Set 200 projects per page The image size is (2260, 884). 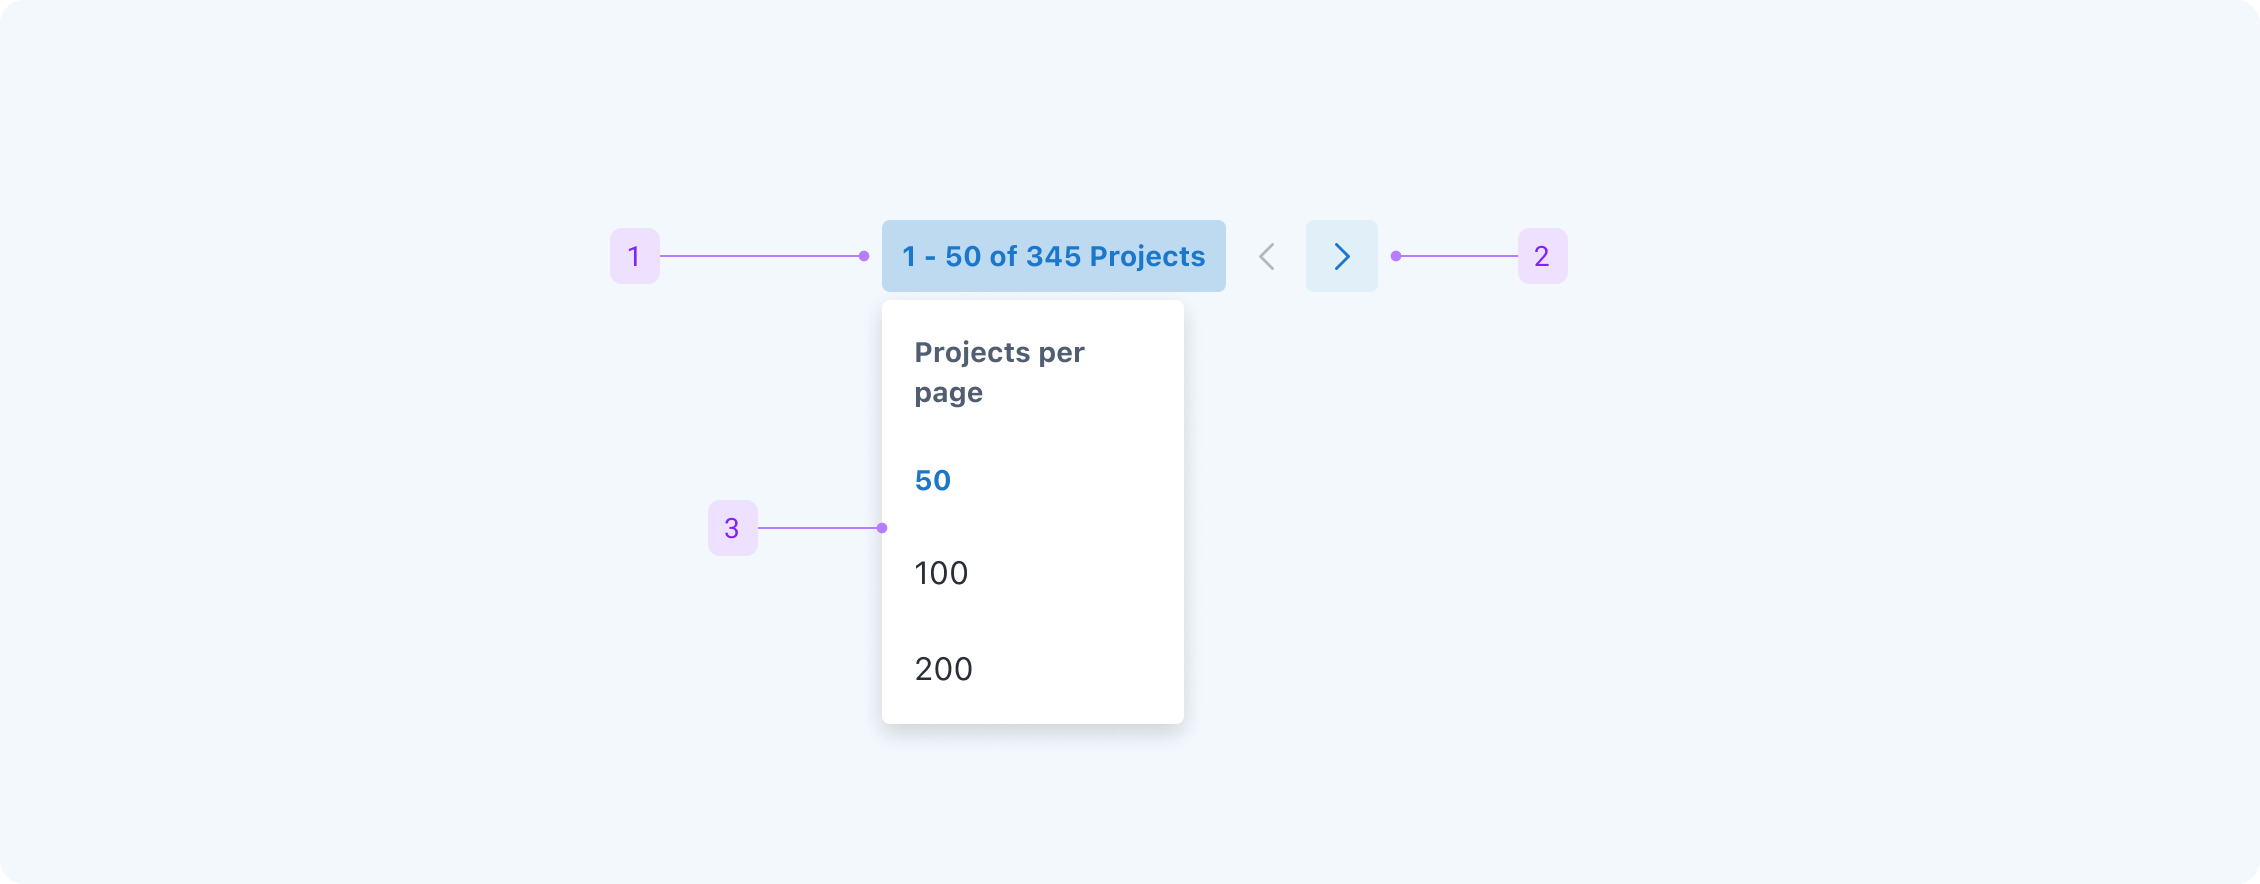[x=943, y=669]
